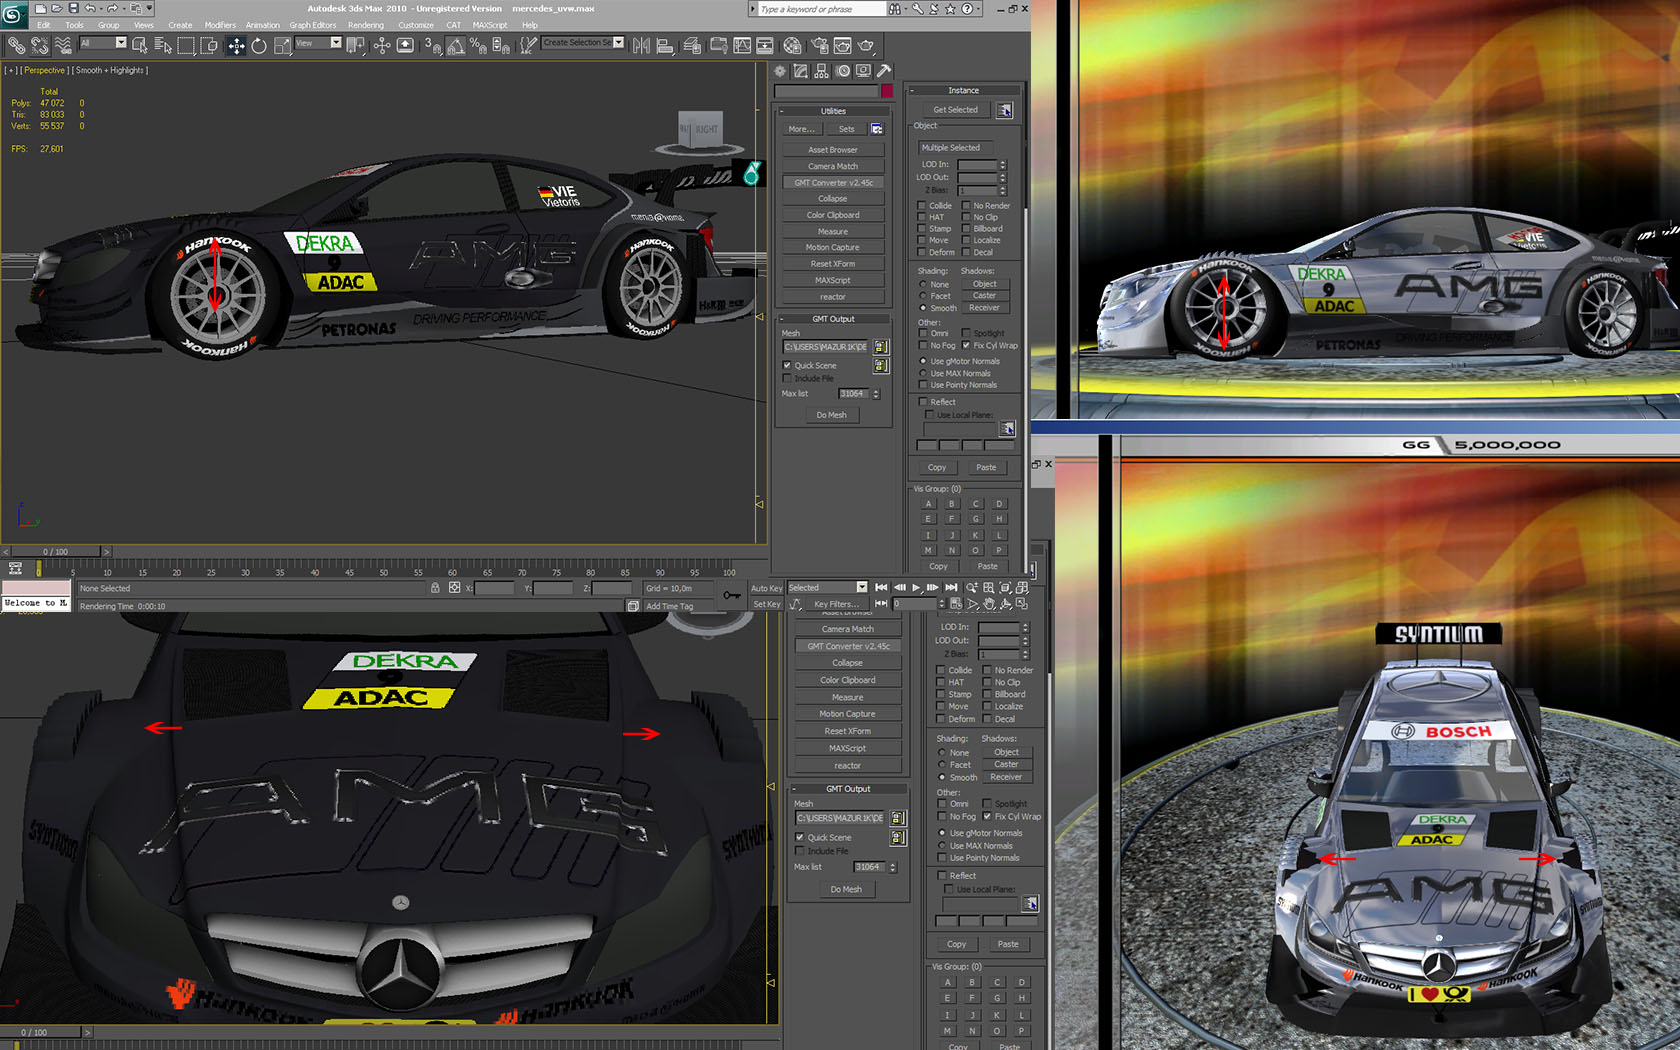Image resolution: width=1680 pixels, height=1050 pixels.
Task: Click the Go to End playback icon
Action: click(x=951, y=588)
